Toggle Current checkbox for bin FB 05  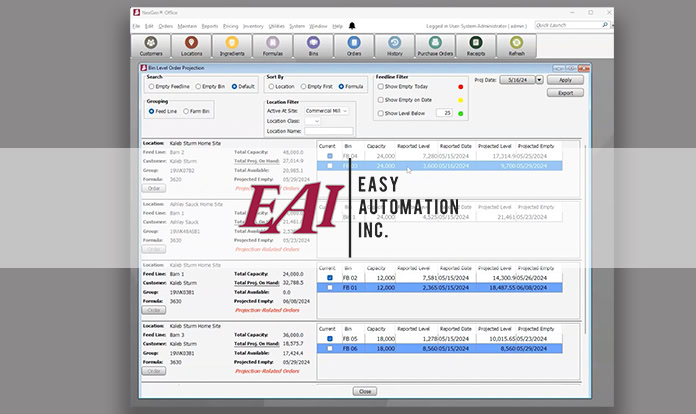coord(330,339)
